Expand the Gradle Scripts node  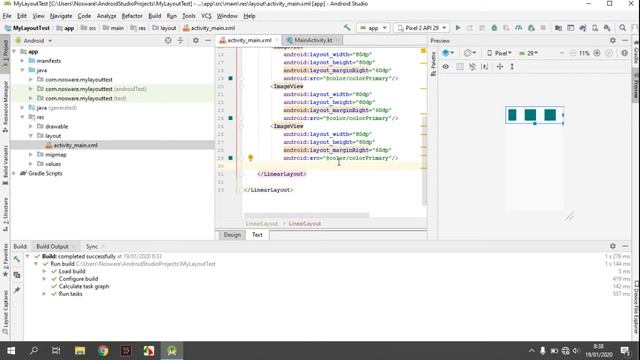(x=14, y=173)
